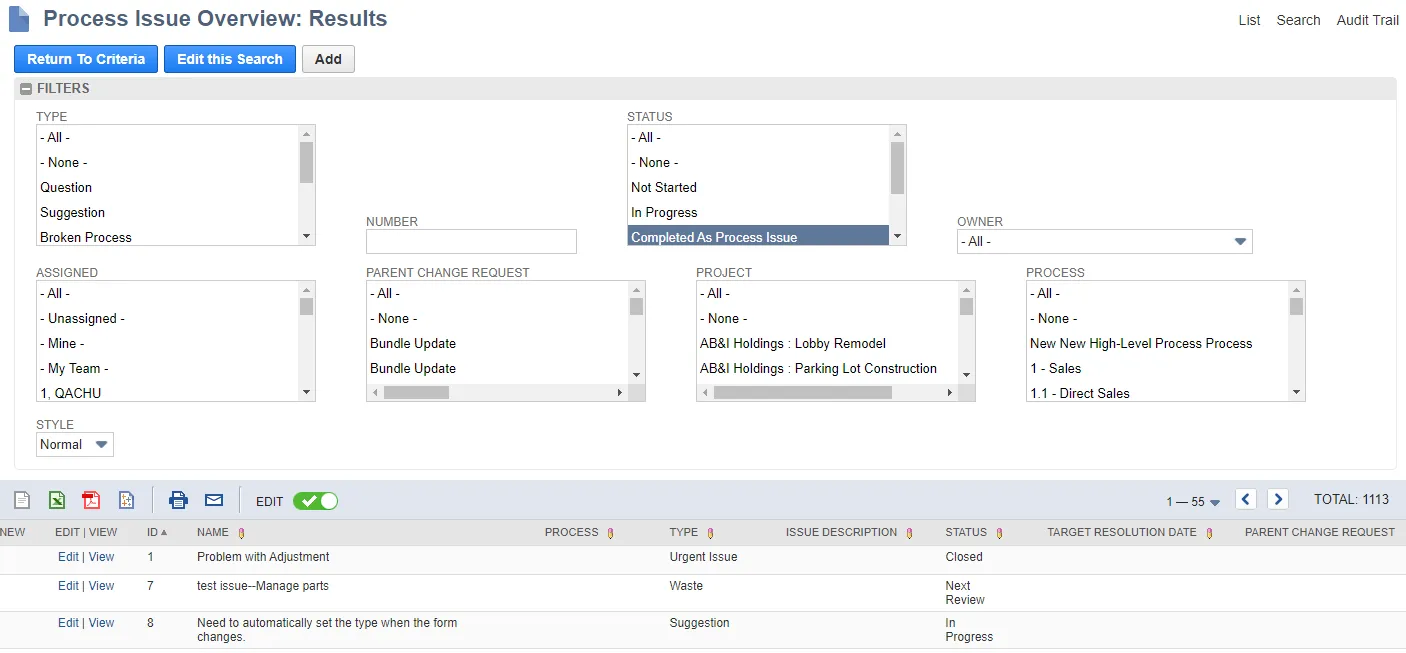Click Edit link for issue ID 8 row

pyautogui.click(x=68, y=623)
